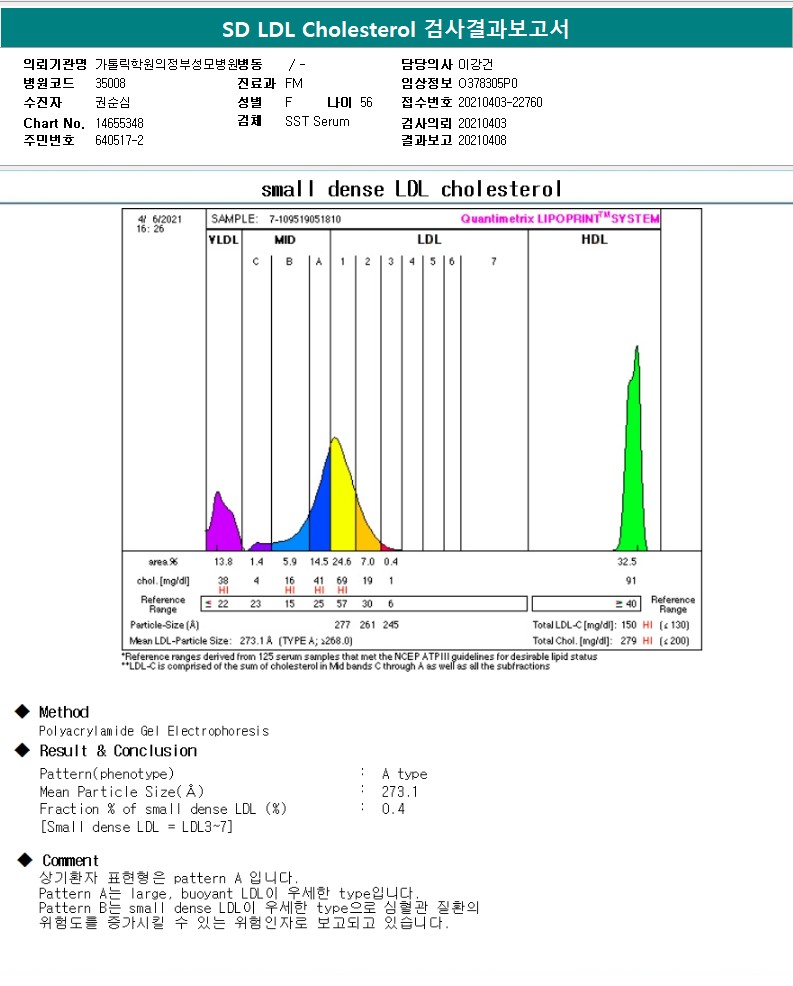Image resolution: width=793 pixels, height=986 pixels.
Task: Select Mean Particle Size result 273.1
Action: click(x=400, y=791)
